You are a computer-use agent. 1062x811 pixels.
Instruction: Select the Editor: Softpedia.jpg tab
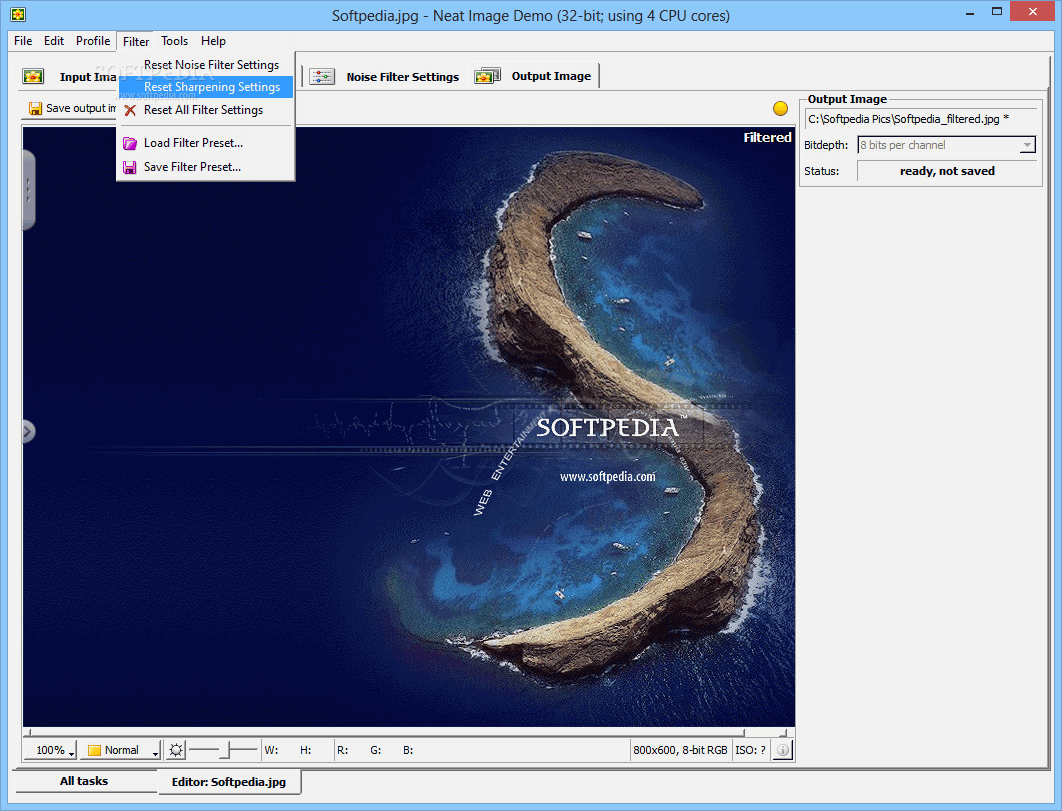229,782
